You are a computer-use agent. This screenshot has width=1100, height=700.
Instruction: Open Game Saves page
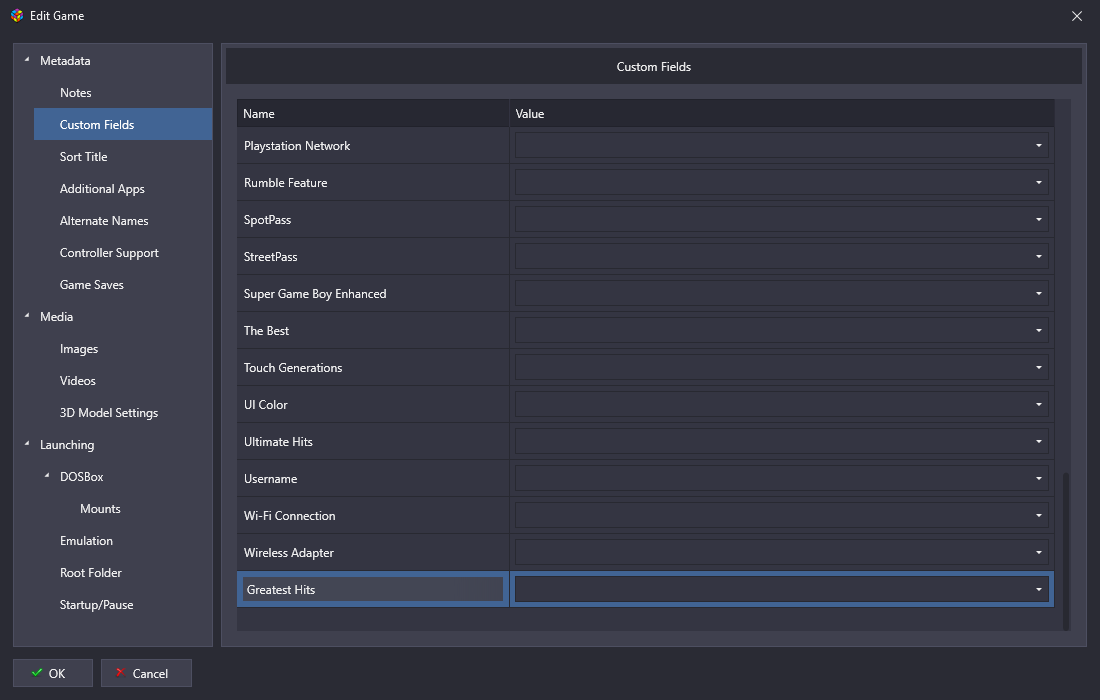click(91, 285)
